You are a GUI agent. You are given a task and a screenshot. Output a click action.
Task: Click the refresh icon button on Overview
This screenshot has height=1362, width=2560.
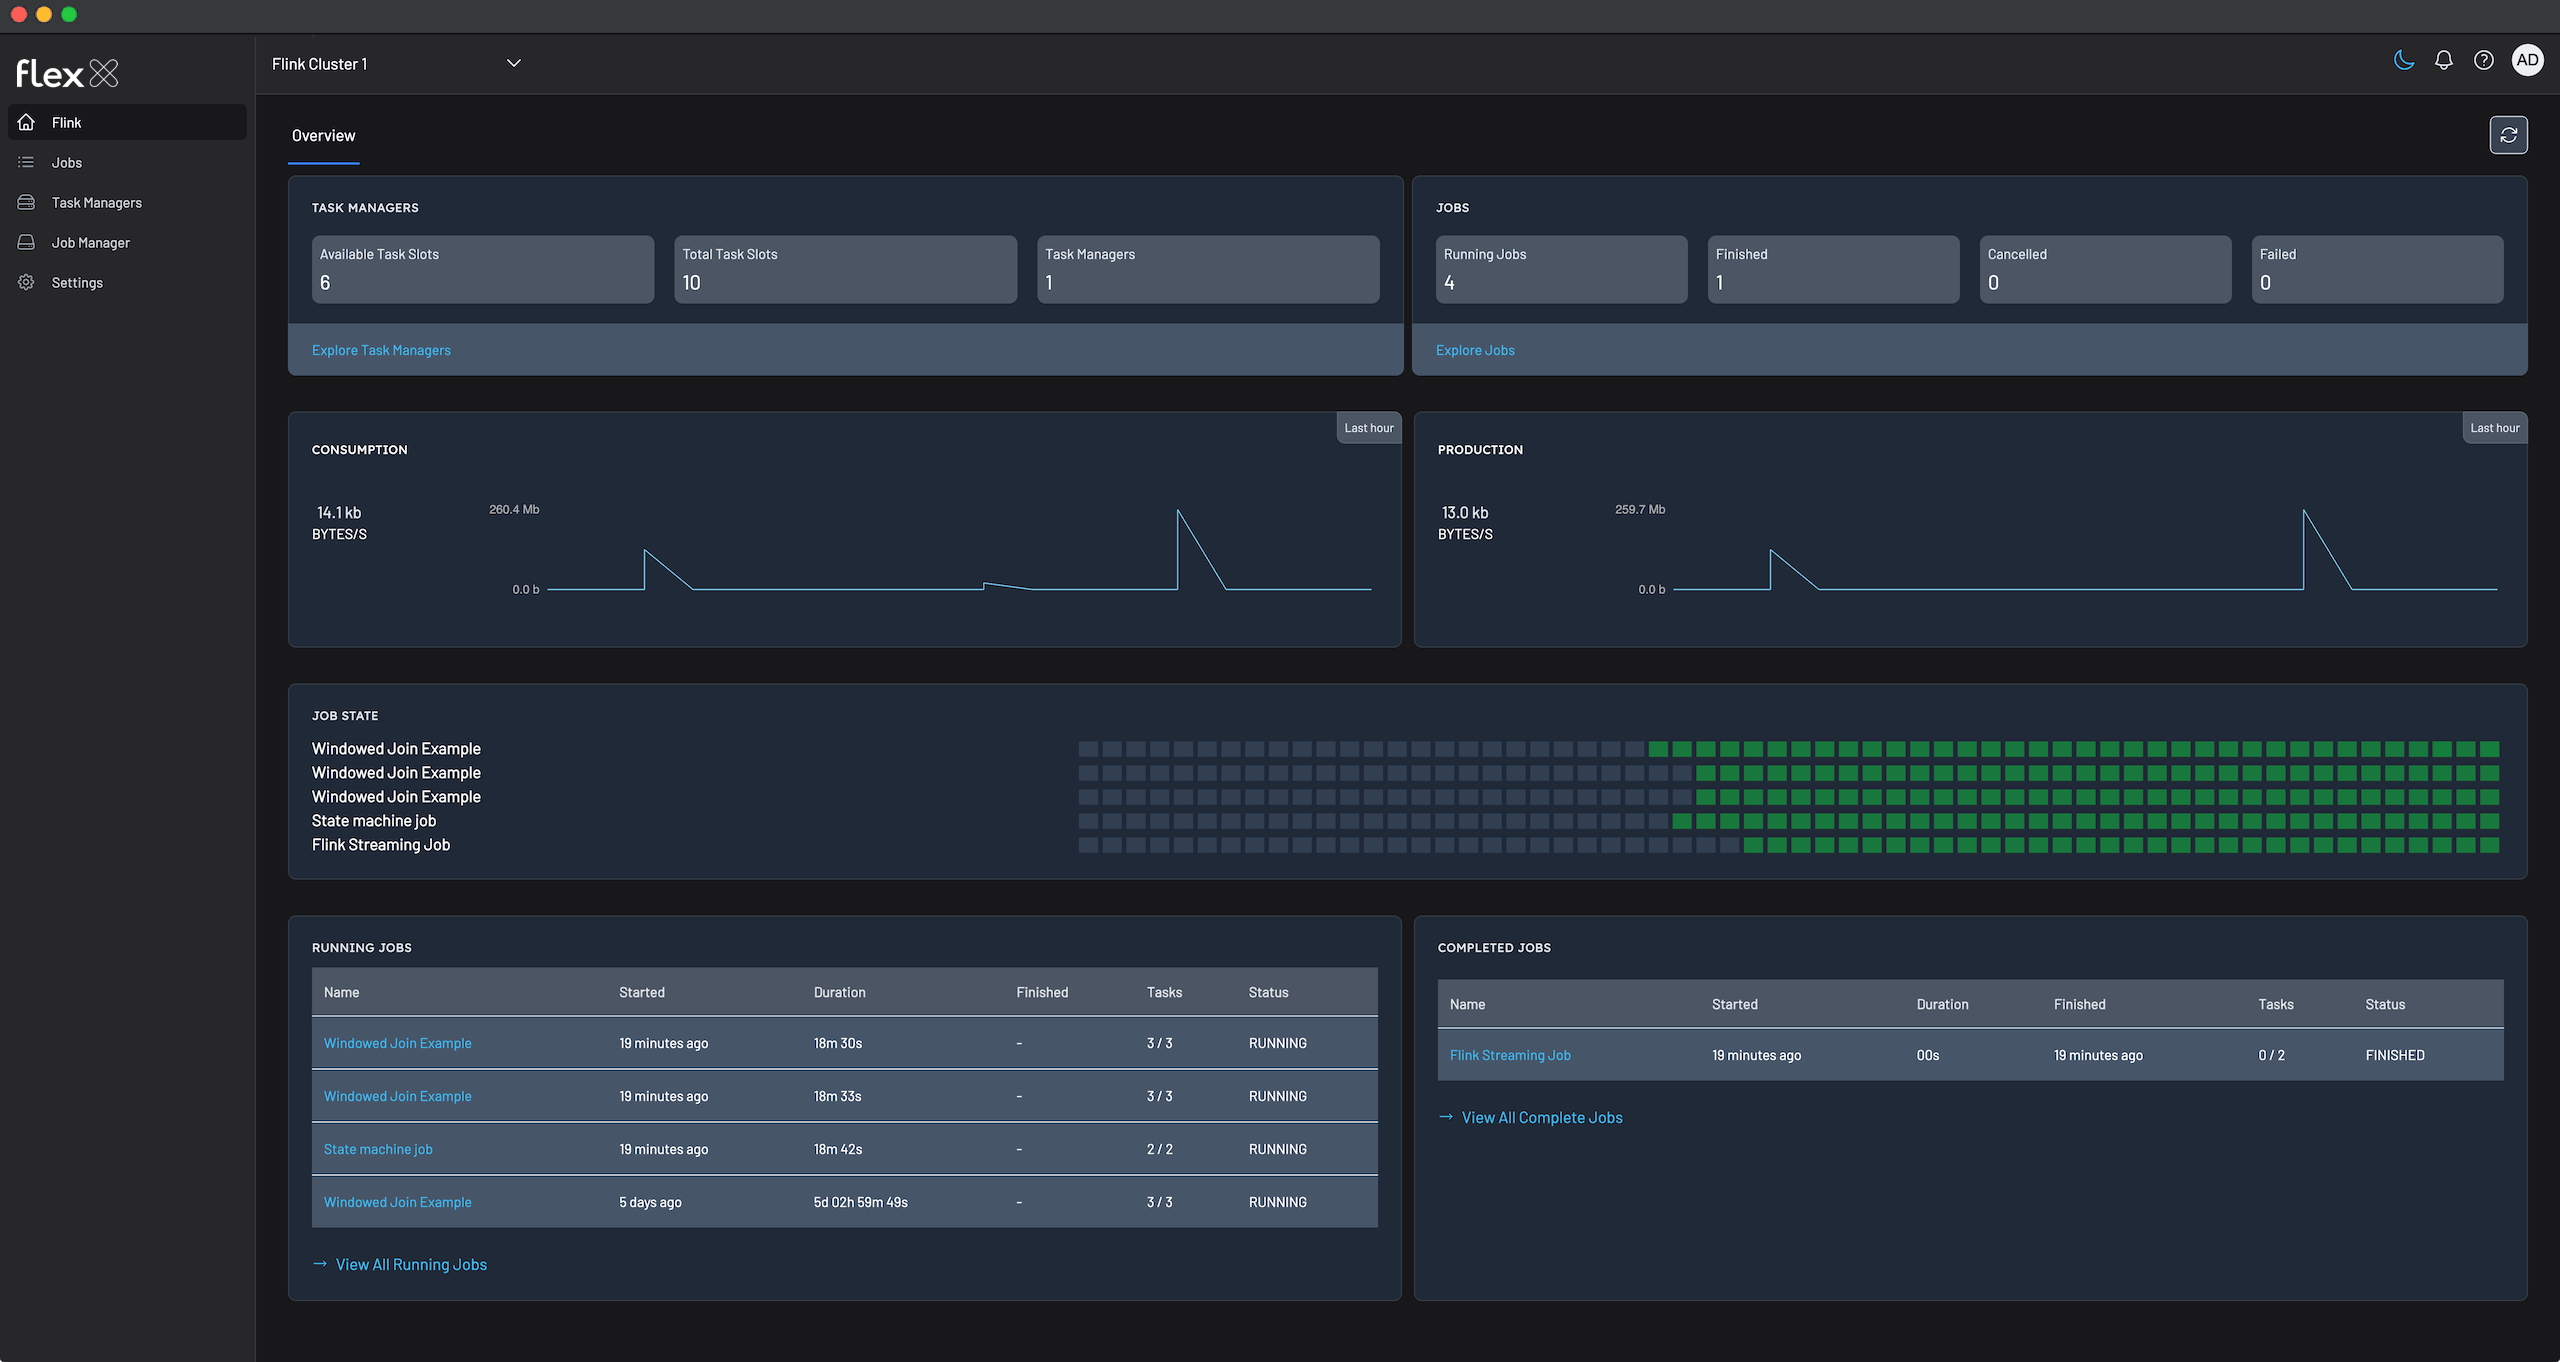2508,135
